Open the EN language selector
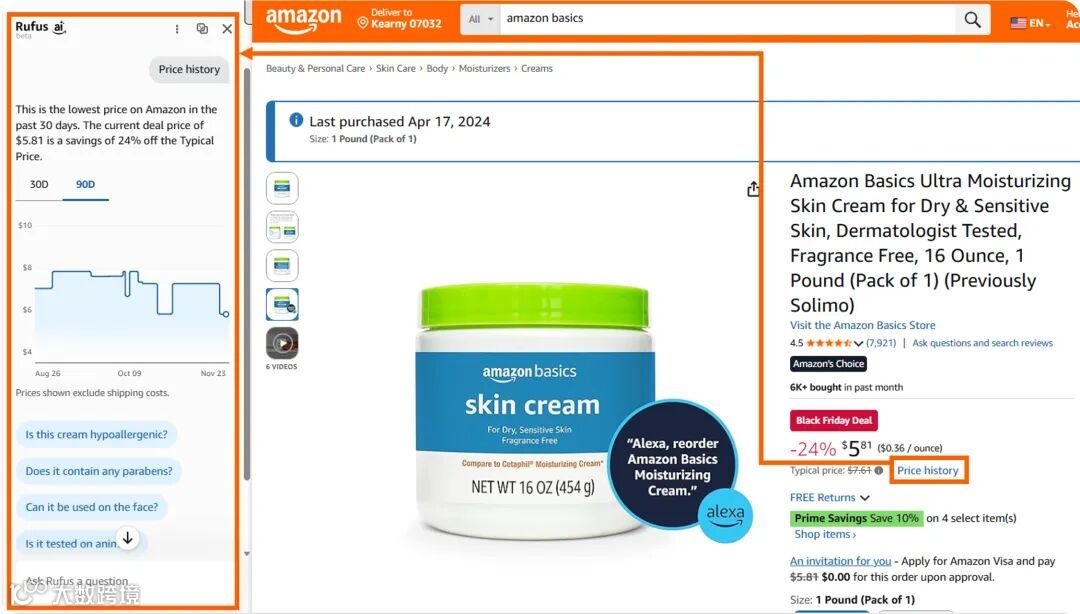Viewport: 1080px width, 614px height. 1030,23
